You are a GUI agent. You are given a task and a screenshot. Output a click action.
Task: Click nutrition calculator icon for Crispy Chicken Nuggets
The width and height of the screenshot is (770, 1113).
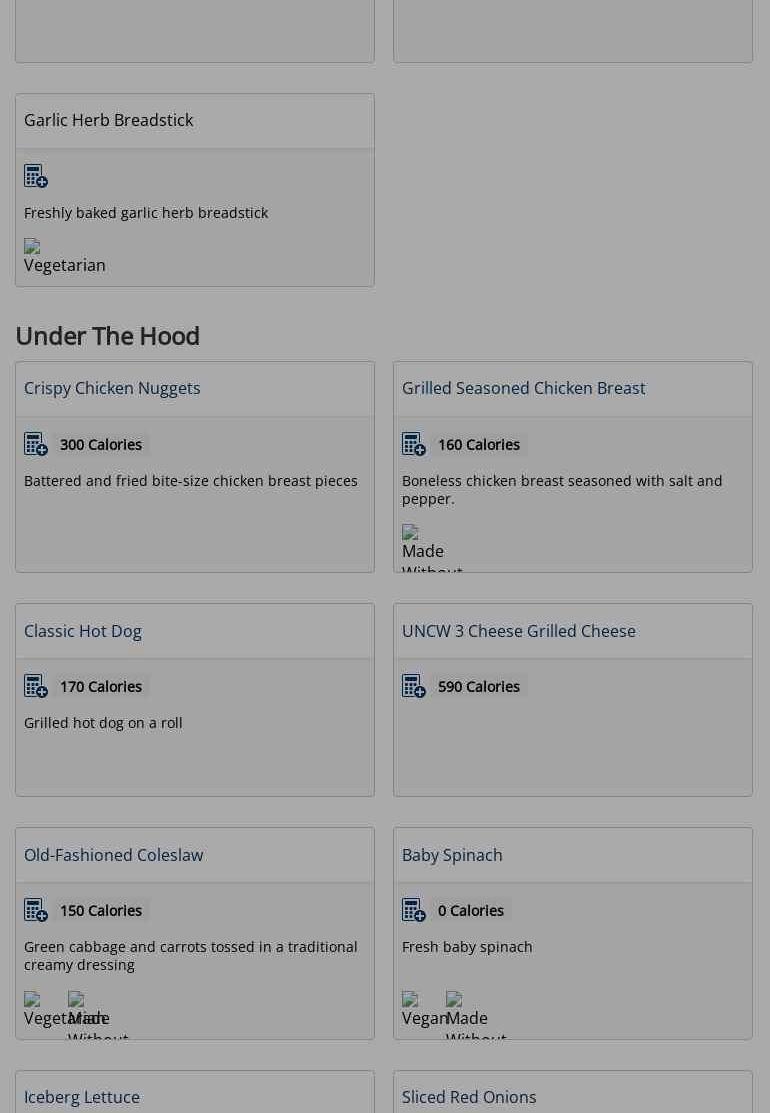(36, 444)
